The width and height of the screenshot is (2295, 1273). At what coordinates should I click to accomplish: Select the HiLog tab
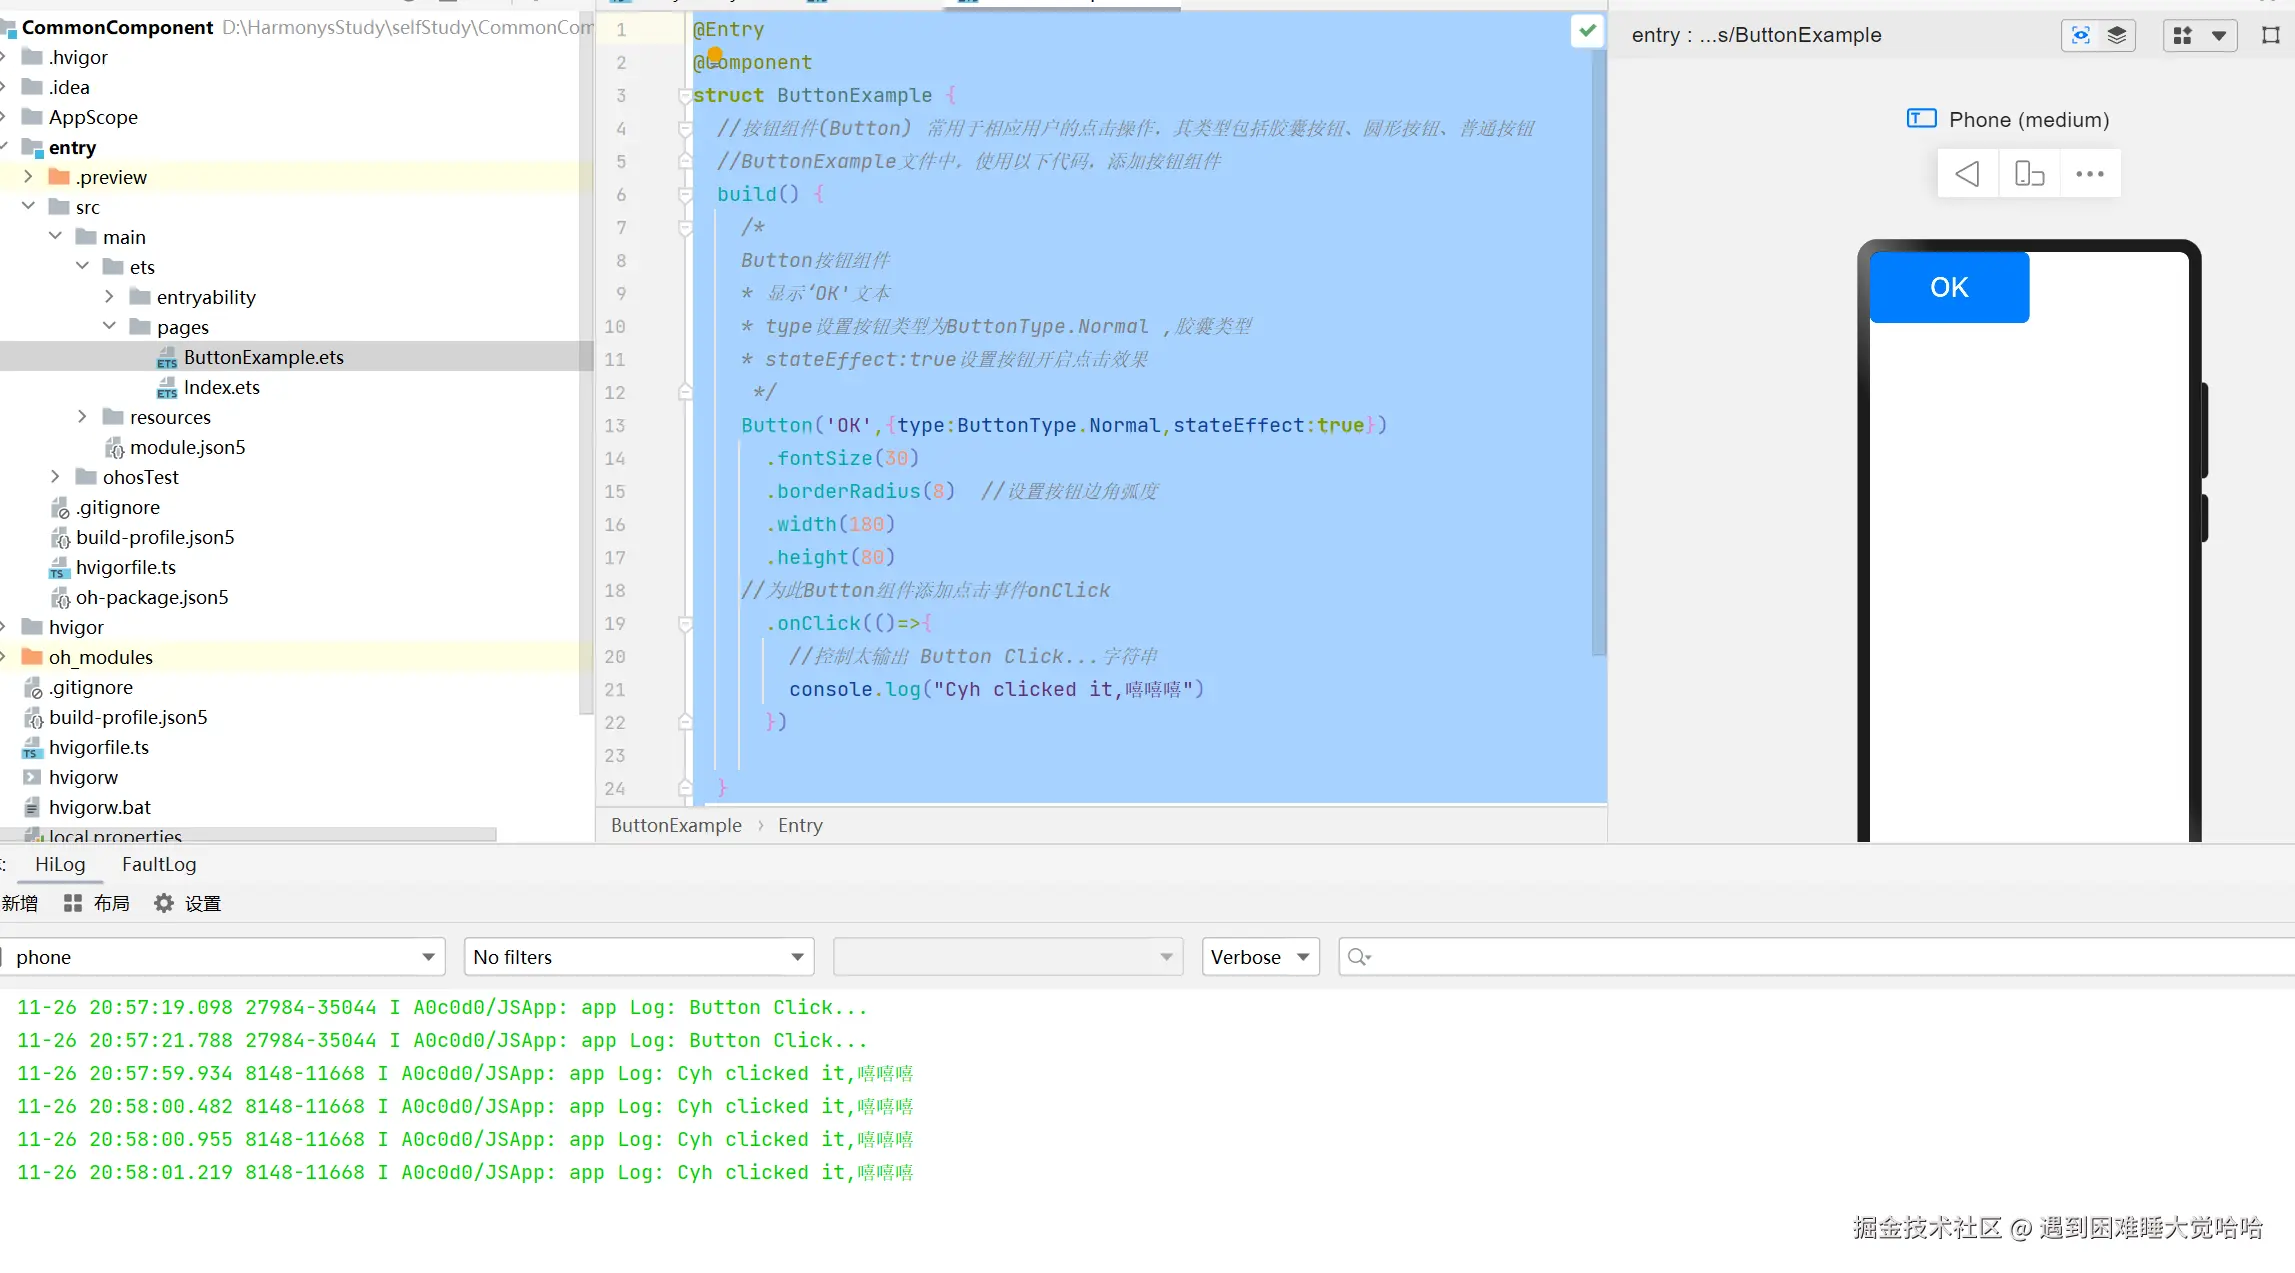(60, 864)
